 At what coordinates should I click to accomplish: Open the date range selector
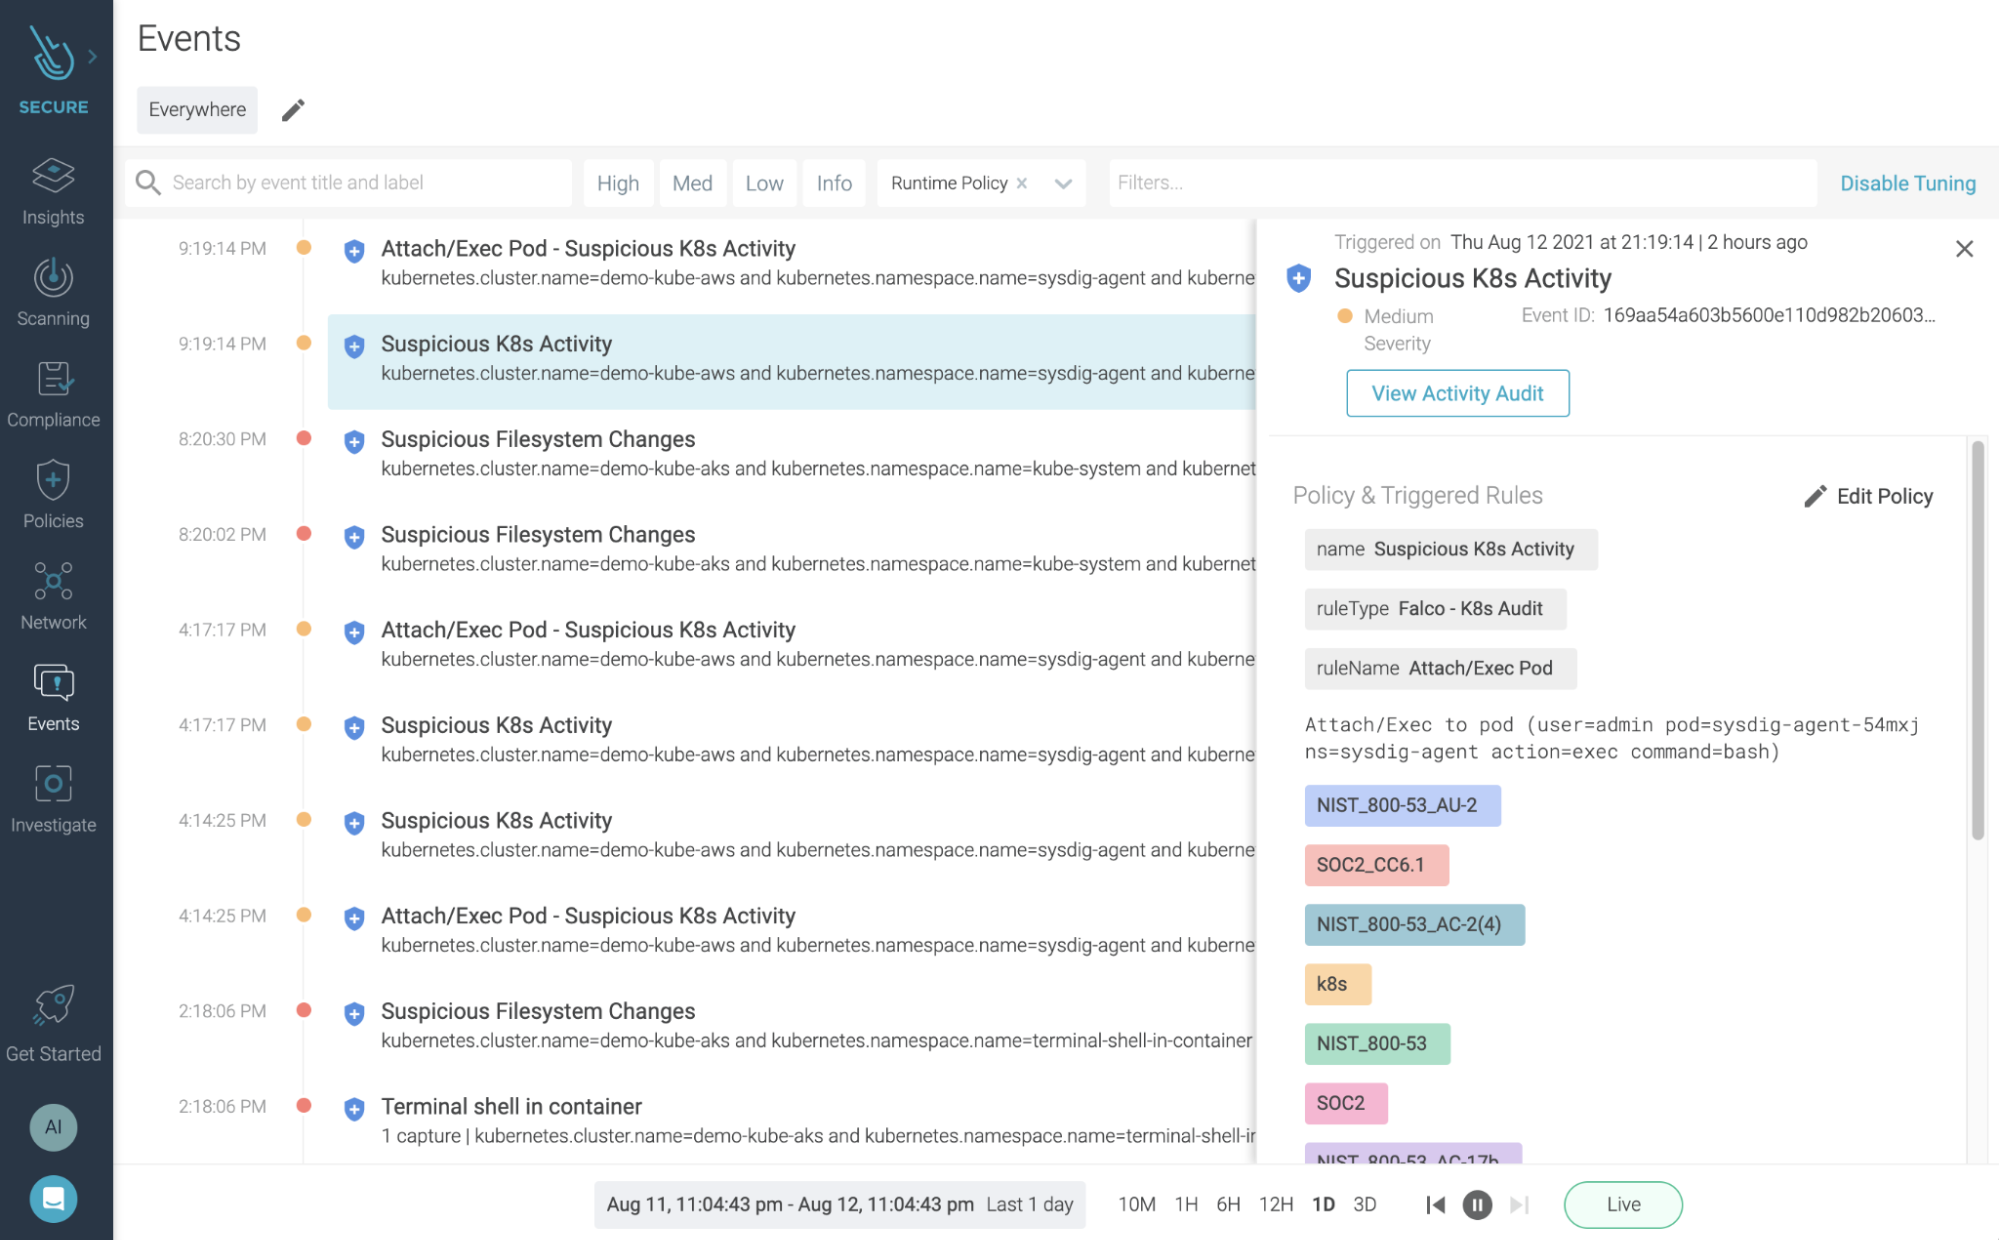[x=838, y=1204]
